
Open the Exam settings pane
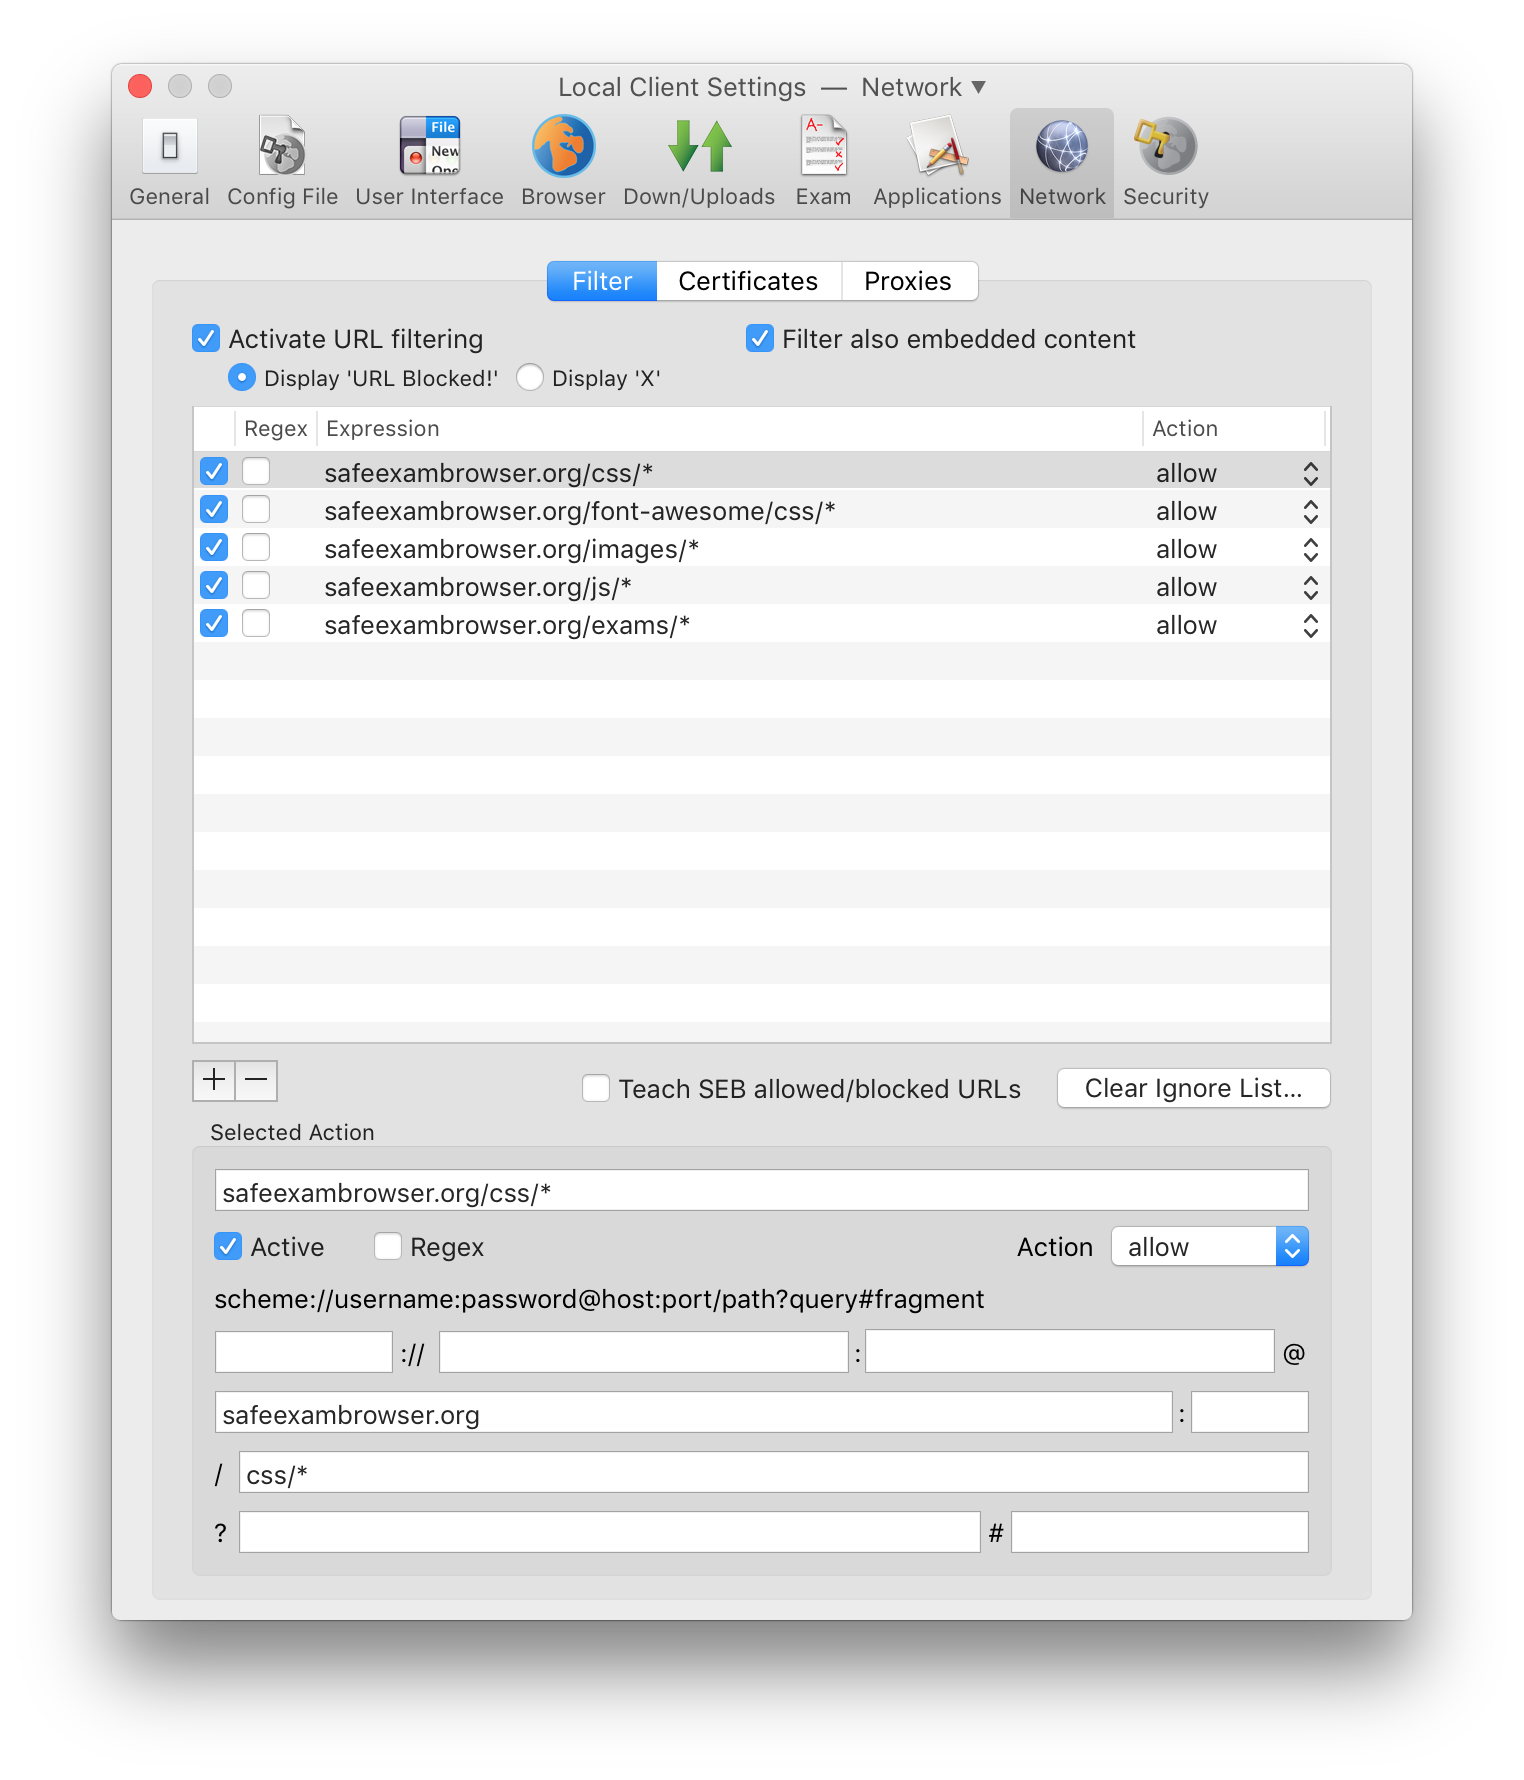(823, 163)
